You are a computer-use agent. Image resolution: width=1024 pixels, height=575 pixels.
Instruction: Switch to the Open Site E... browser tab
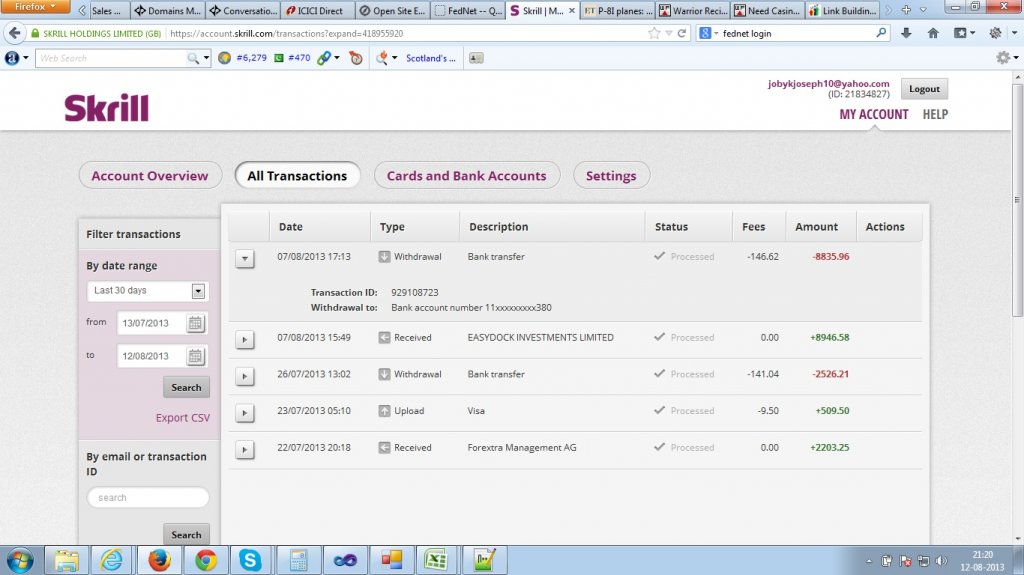393,10
